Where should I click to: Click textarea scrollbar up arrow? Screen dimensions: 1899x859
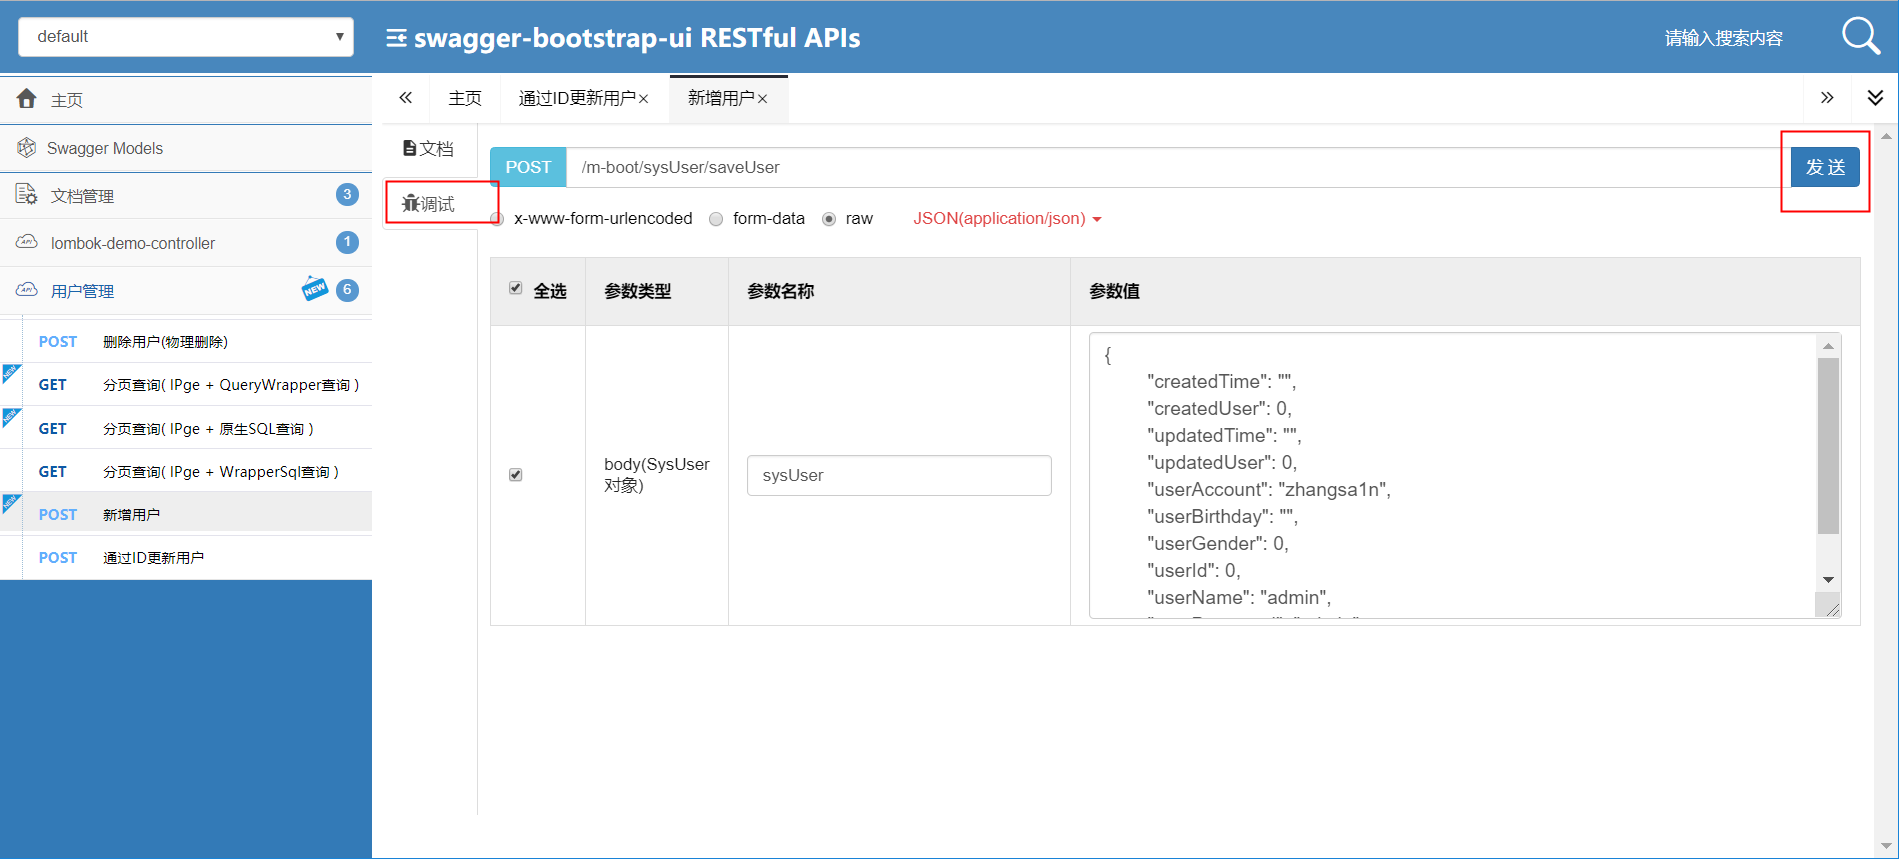[x=1828, y=346]
